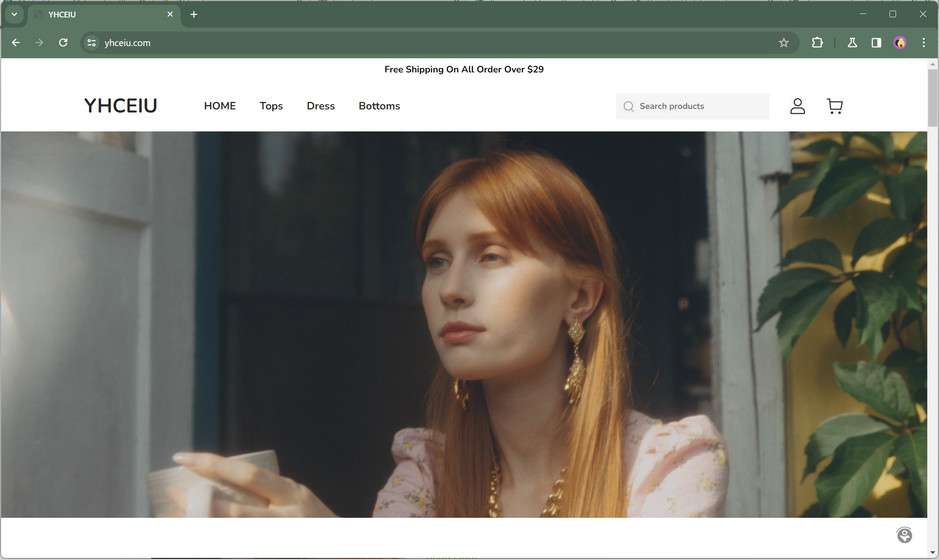Click the Search products field

click(x=692, y=106)
